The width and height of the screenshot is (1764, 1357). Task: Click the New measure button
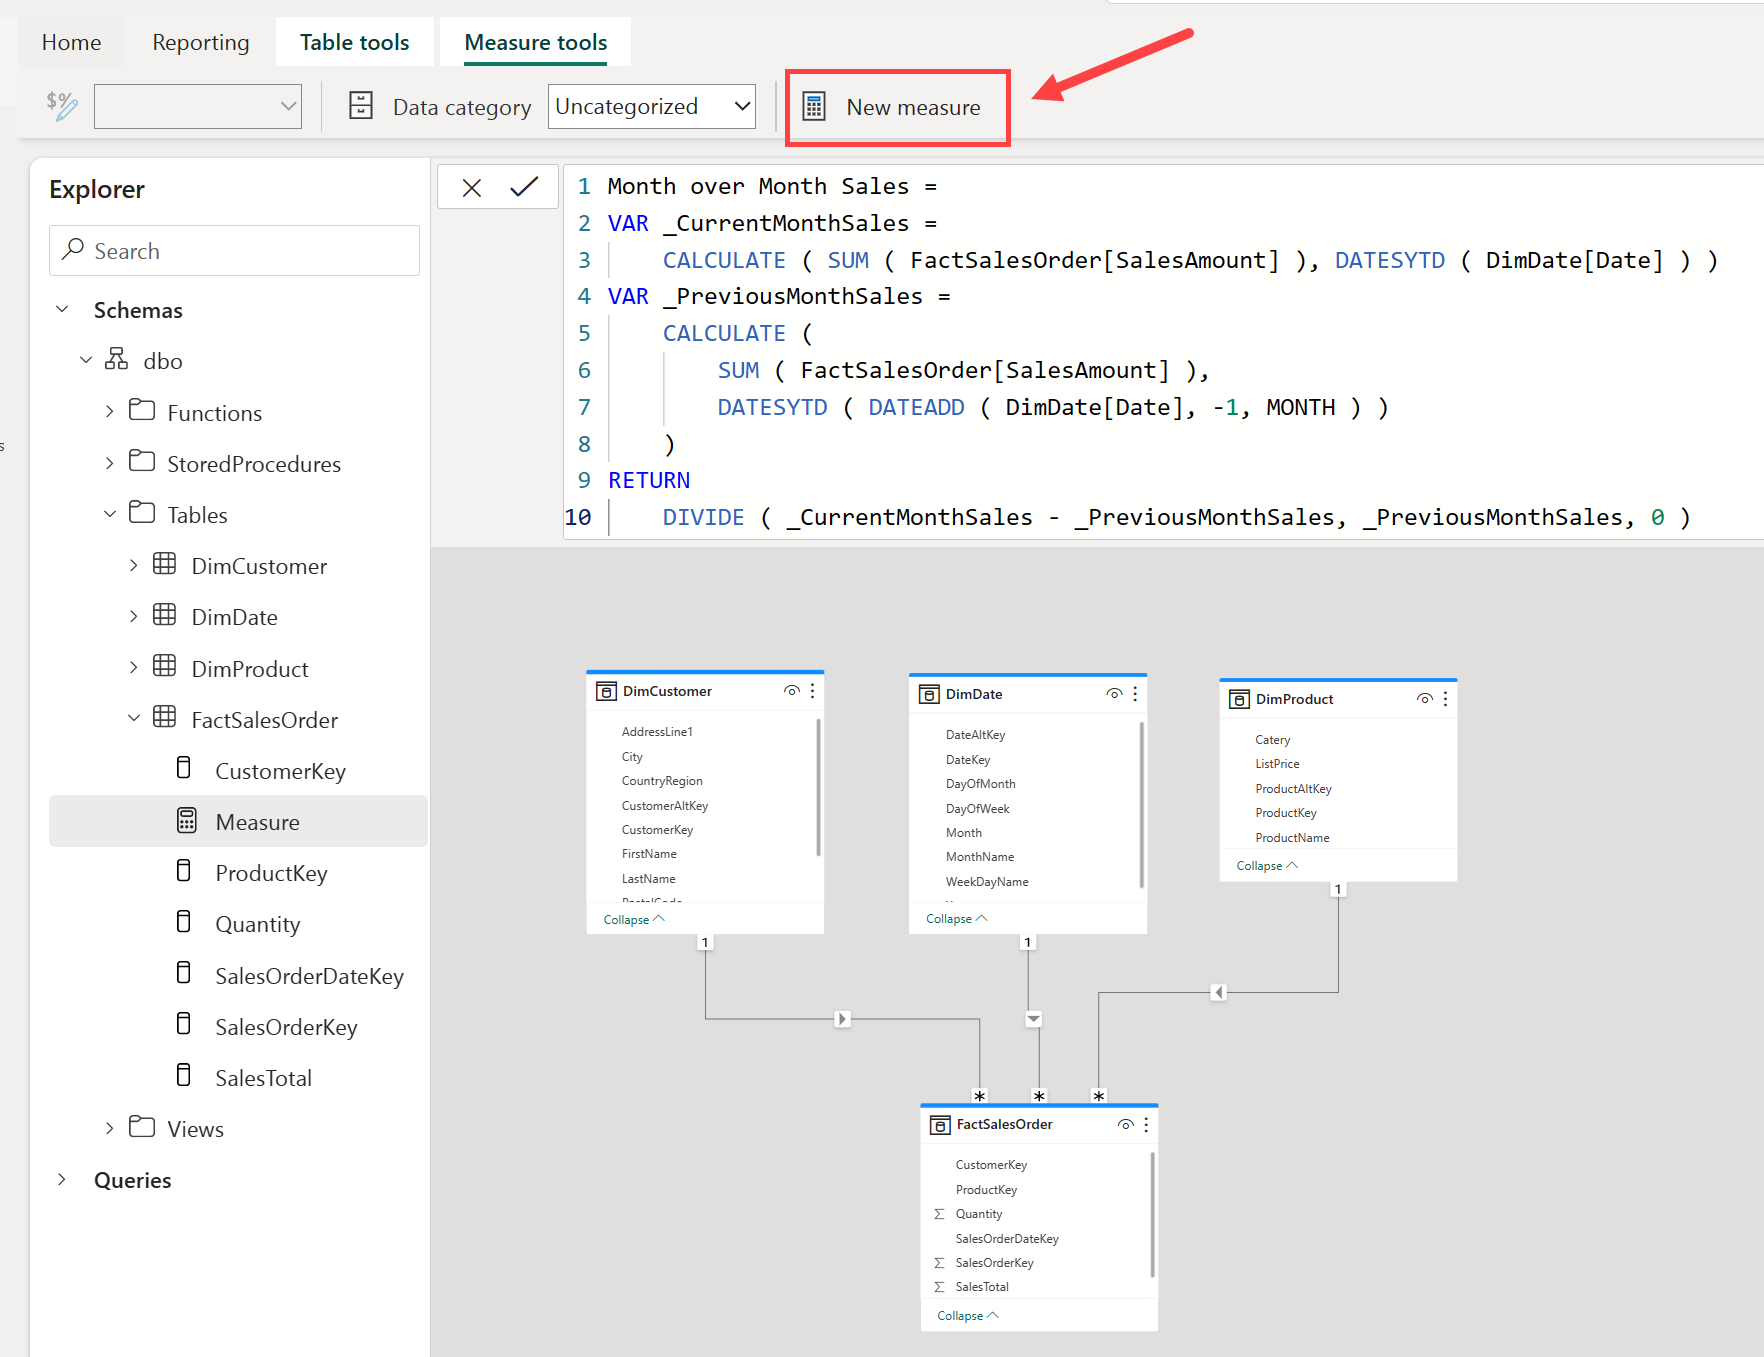(897, 107)
